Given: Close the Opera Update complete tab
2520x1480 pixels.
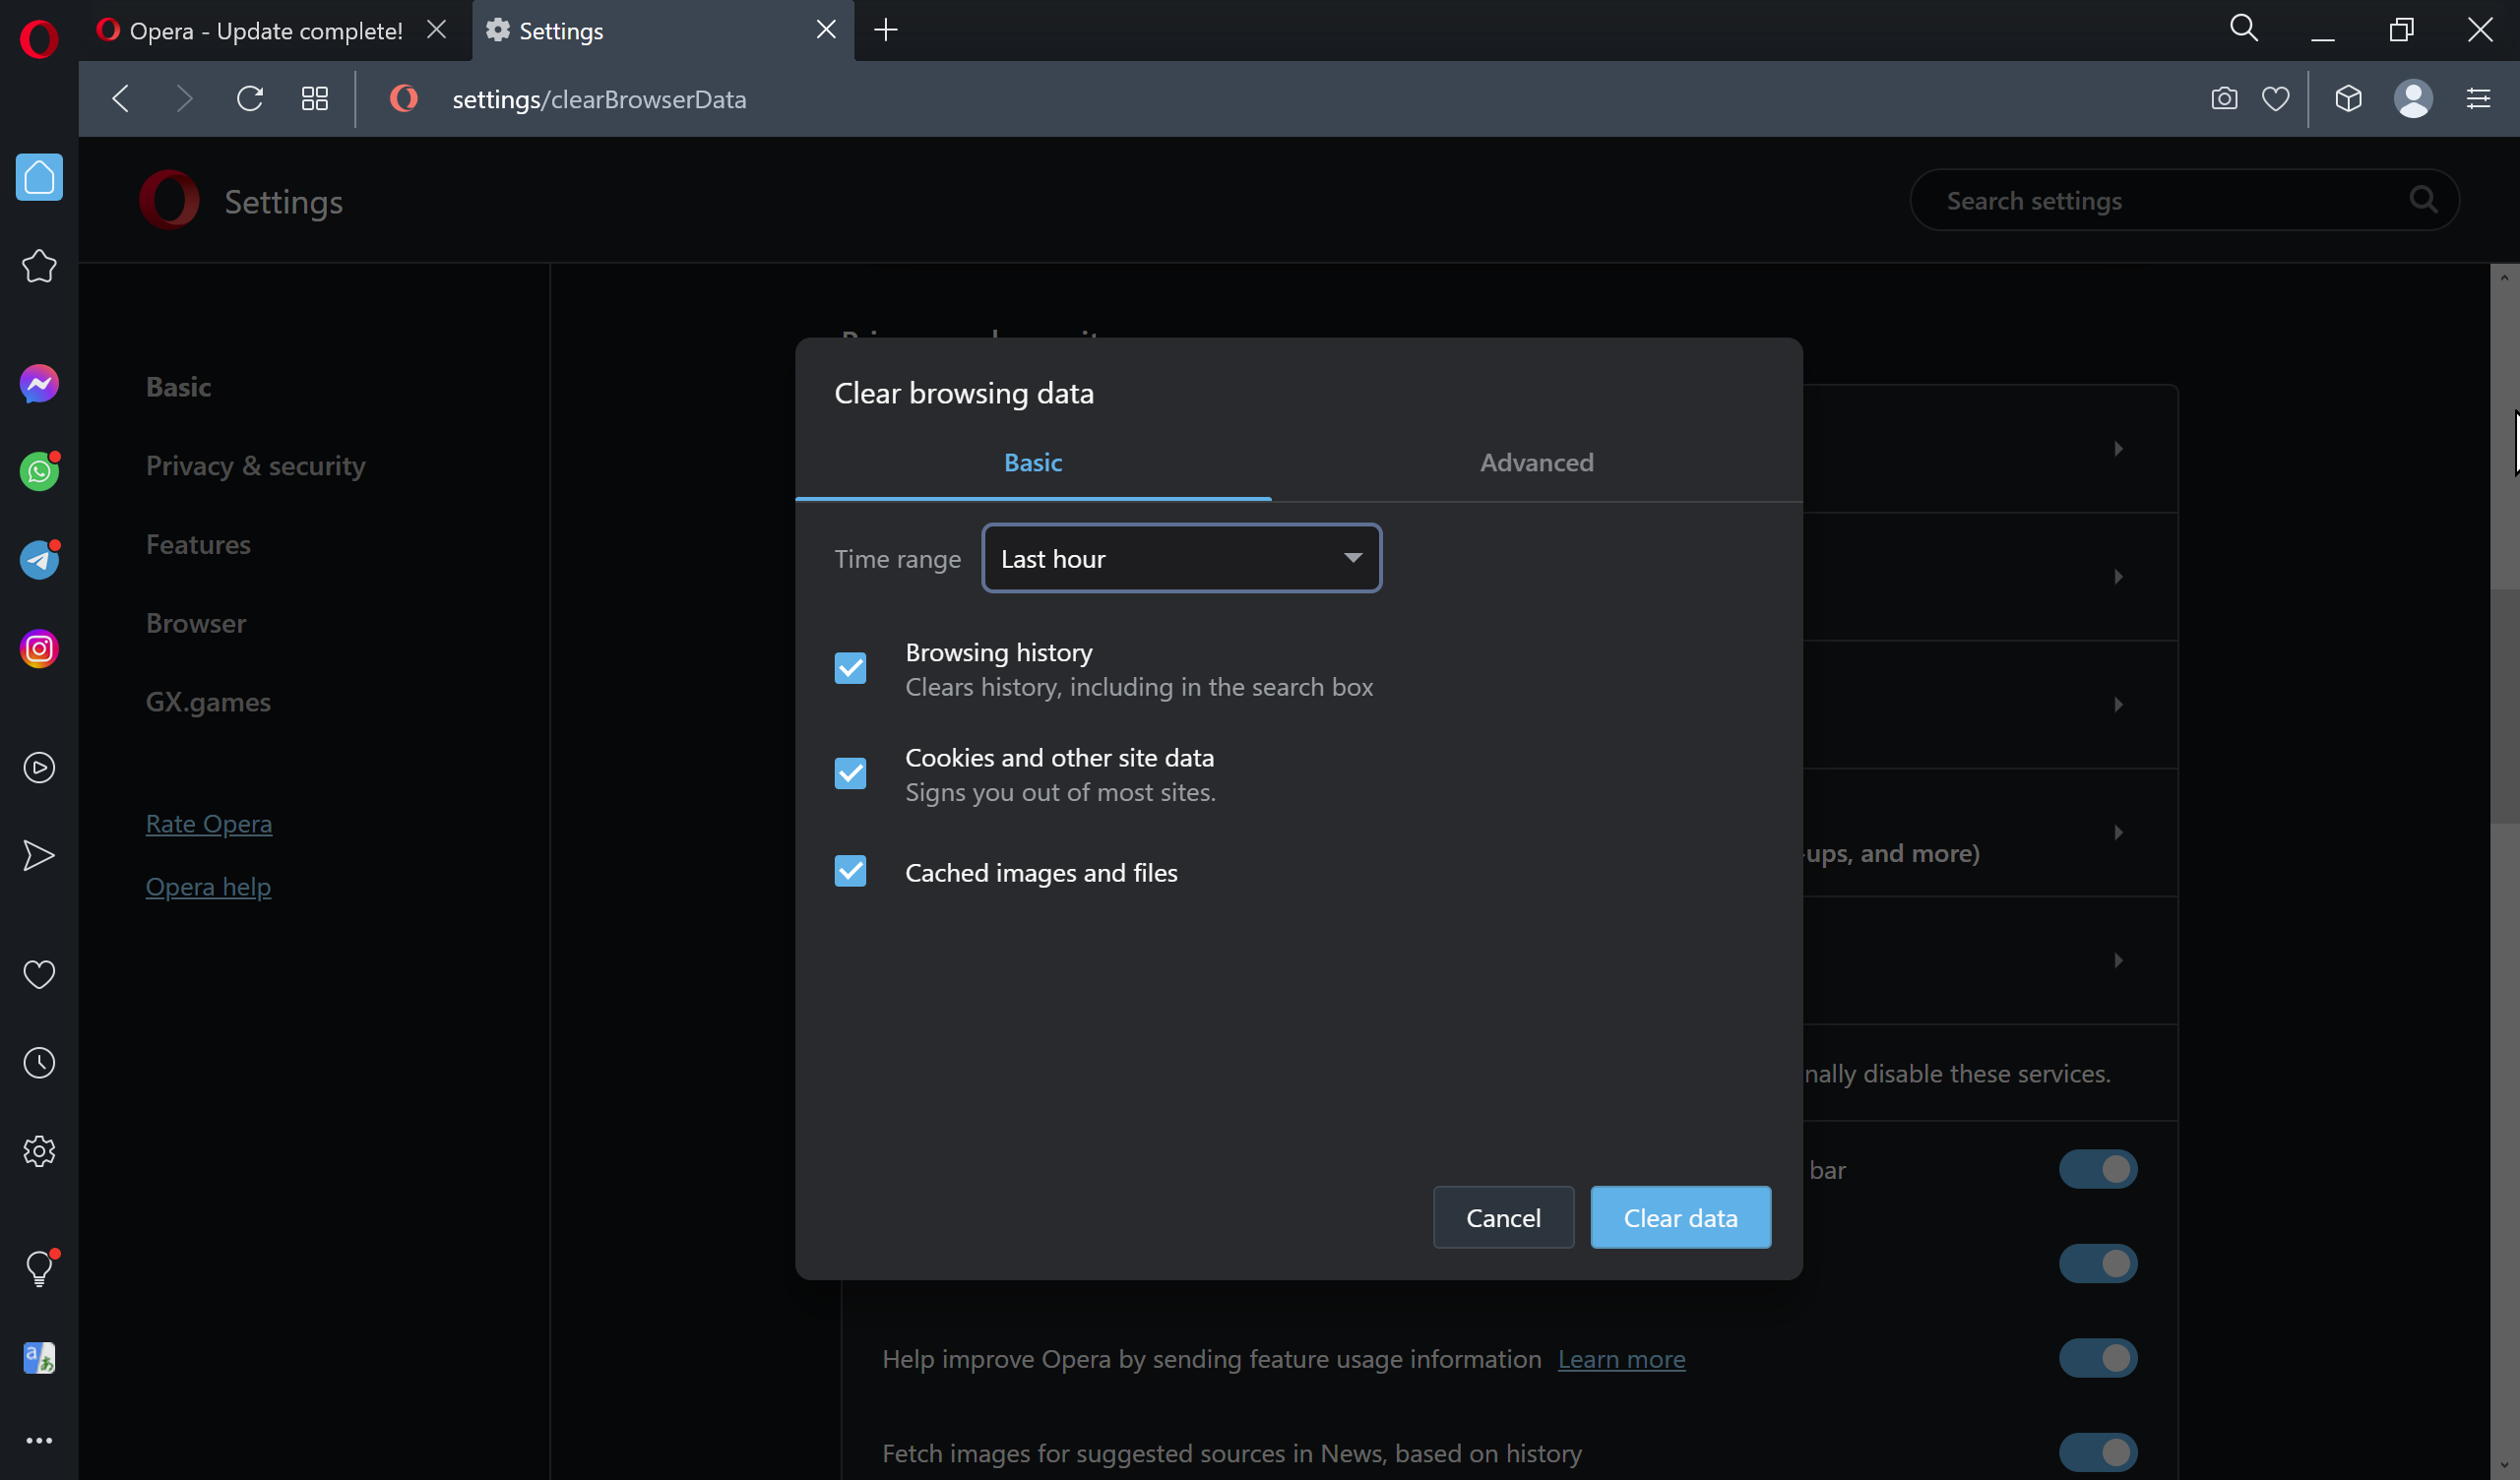Looking at the screenshot, I should click(x=437, y=30).
